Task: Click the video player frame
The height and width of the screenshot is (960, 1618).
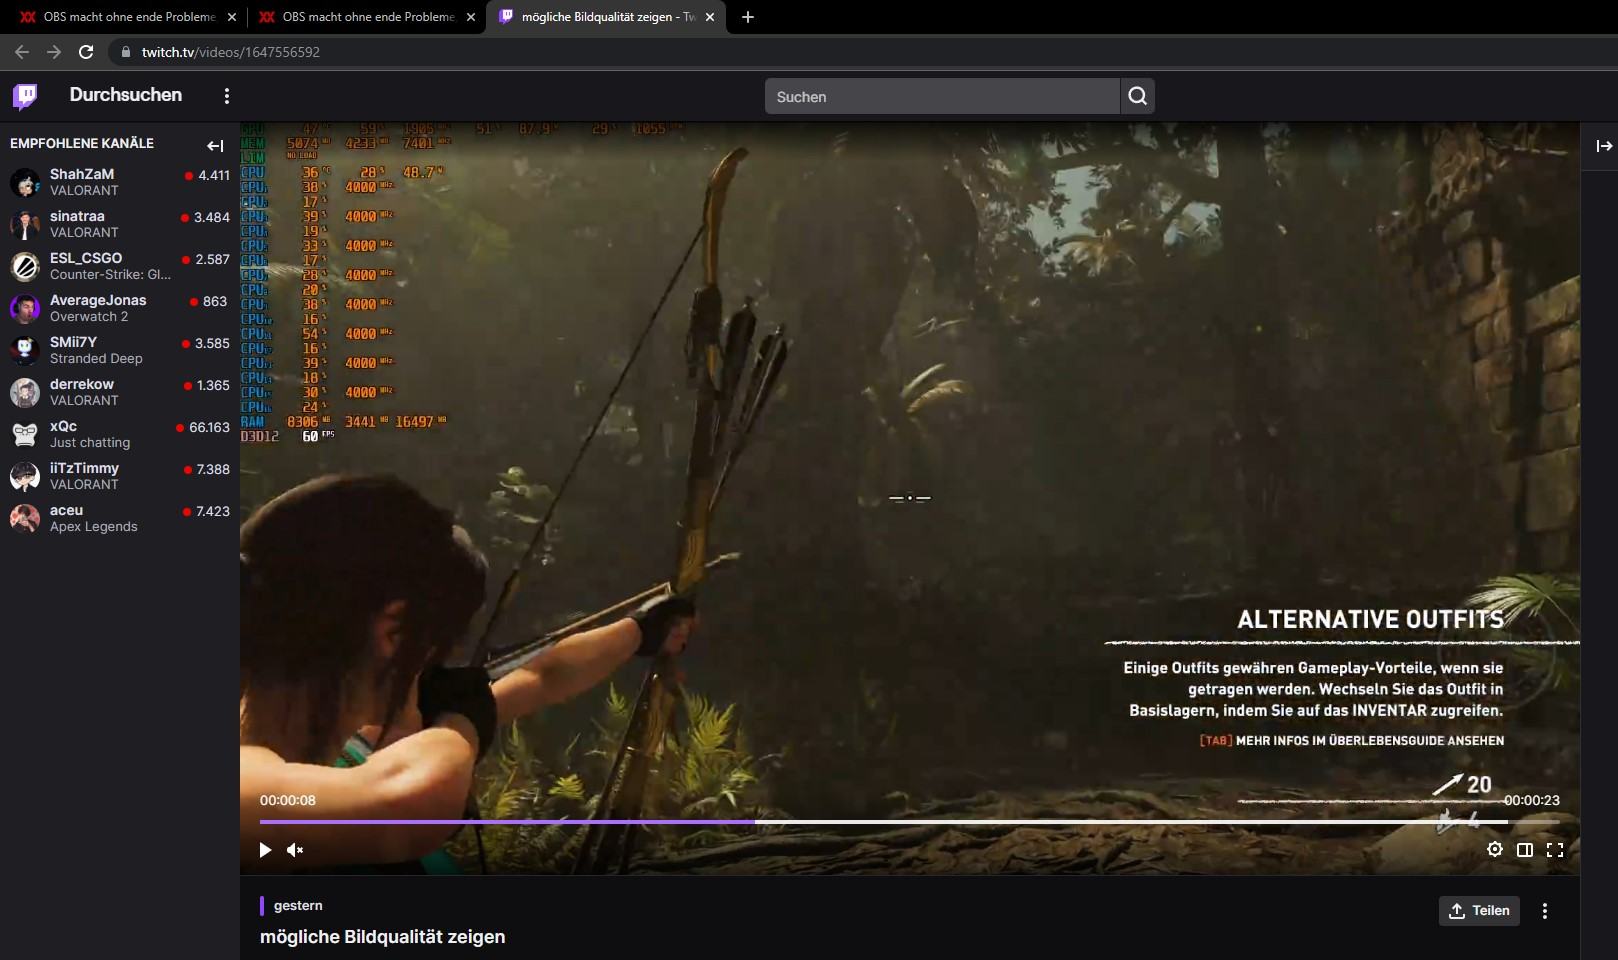Action: pos(910,498)
